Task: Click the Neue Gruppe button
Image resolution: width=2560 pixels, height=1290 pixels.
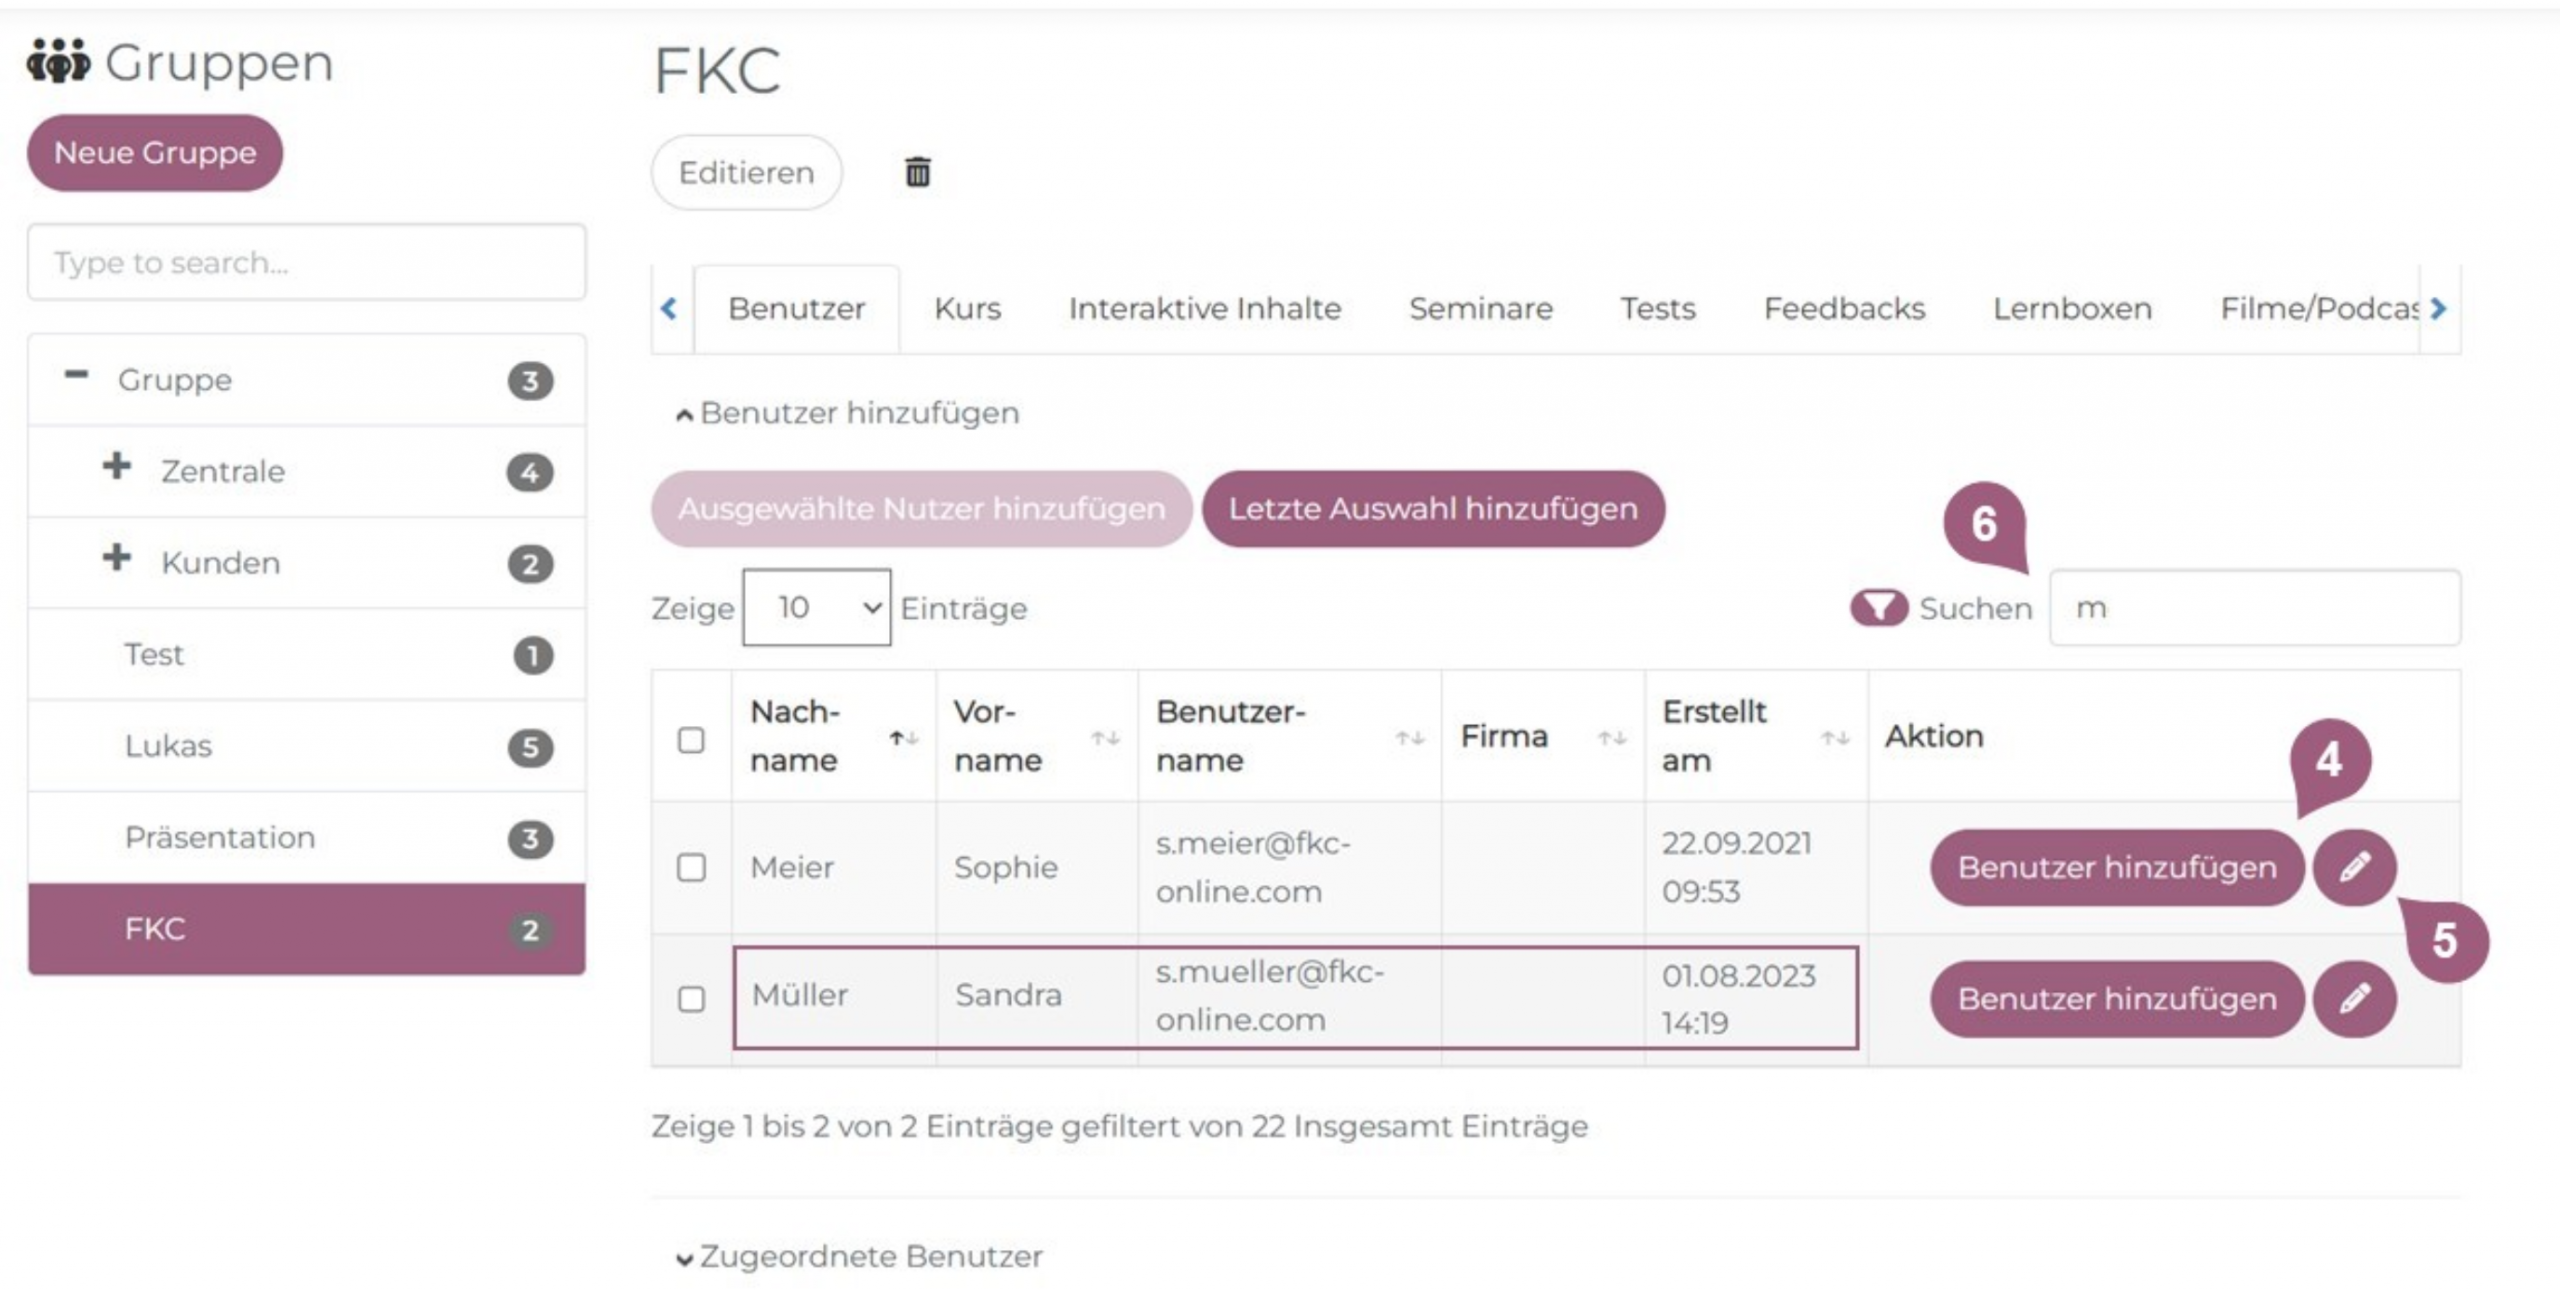Action: click(155, 153)
